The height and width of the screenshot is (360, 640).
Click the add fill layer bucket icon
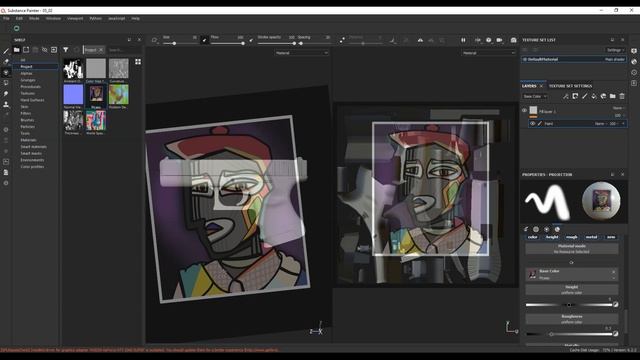click(594, 96)
